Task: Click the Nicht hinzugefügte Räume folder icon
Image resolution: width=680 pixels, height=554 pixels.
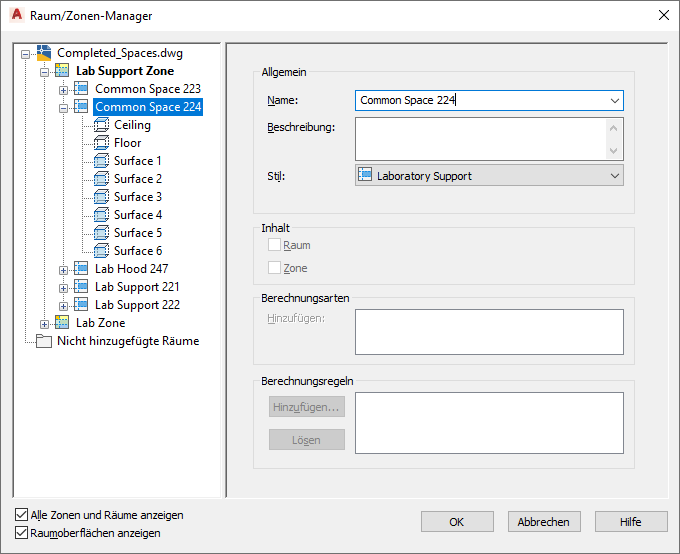Action: tap(44, 341)
